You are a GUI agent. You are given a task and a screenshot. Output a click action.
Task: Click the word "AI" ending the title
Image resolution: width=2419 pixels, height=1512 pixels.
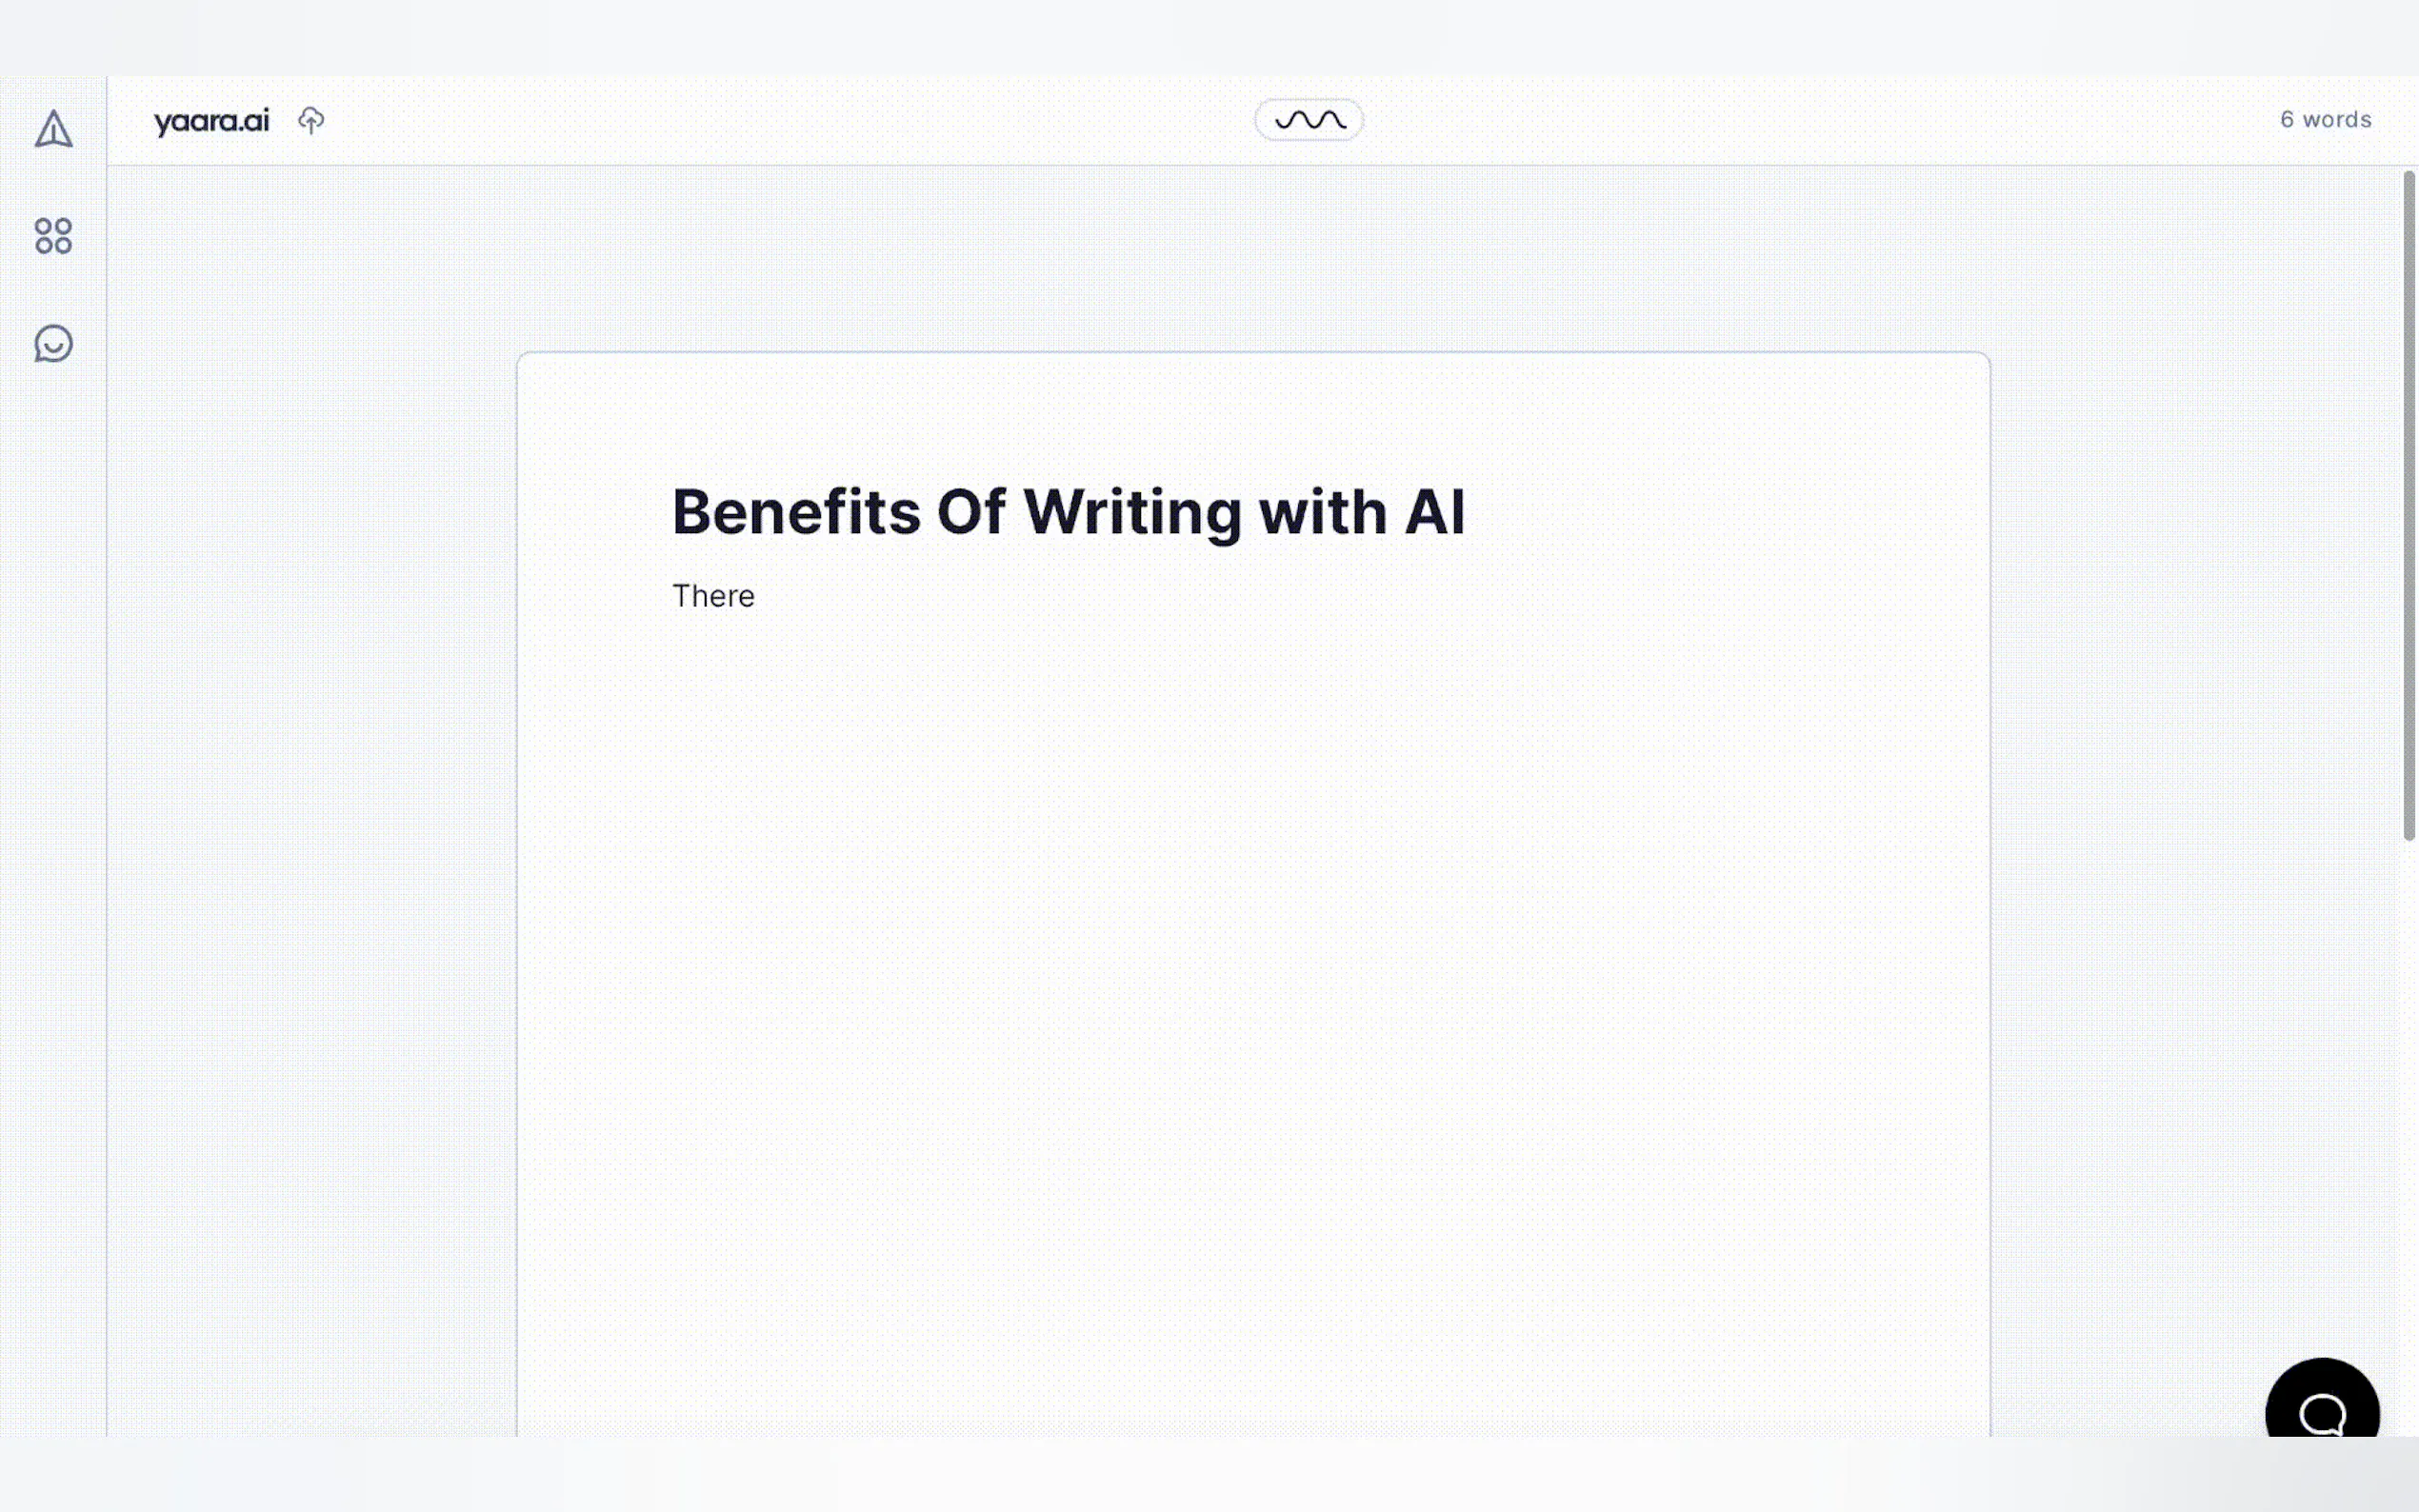pos(1434,512)
